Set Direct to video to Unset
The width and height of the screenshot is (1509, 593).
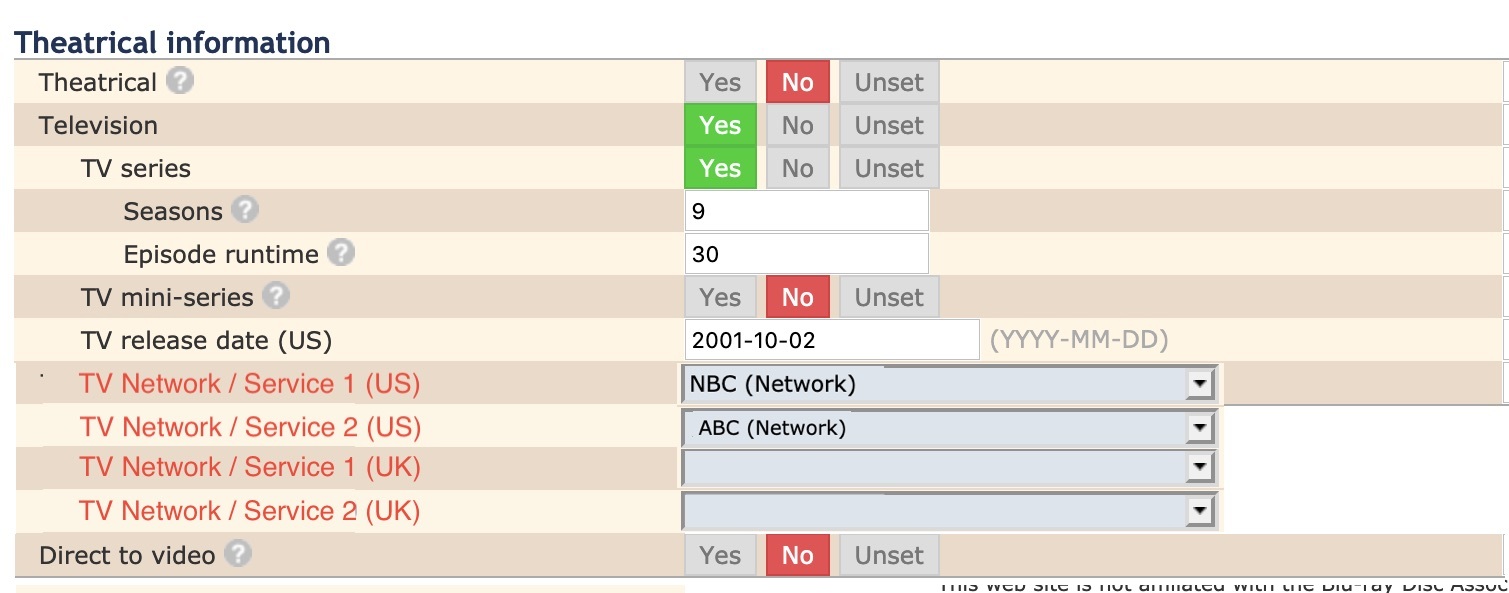[x=889, y=555]
